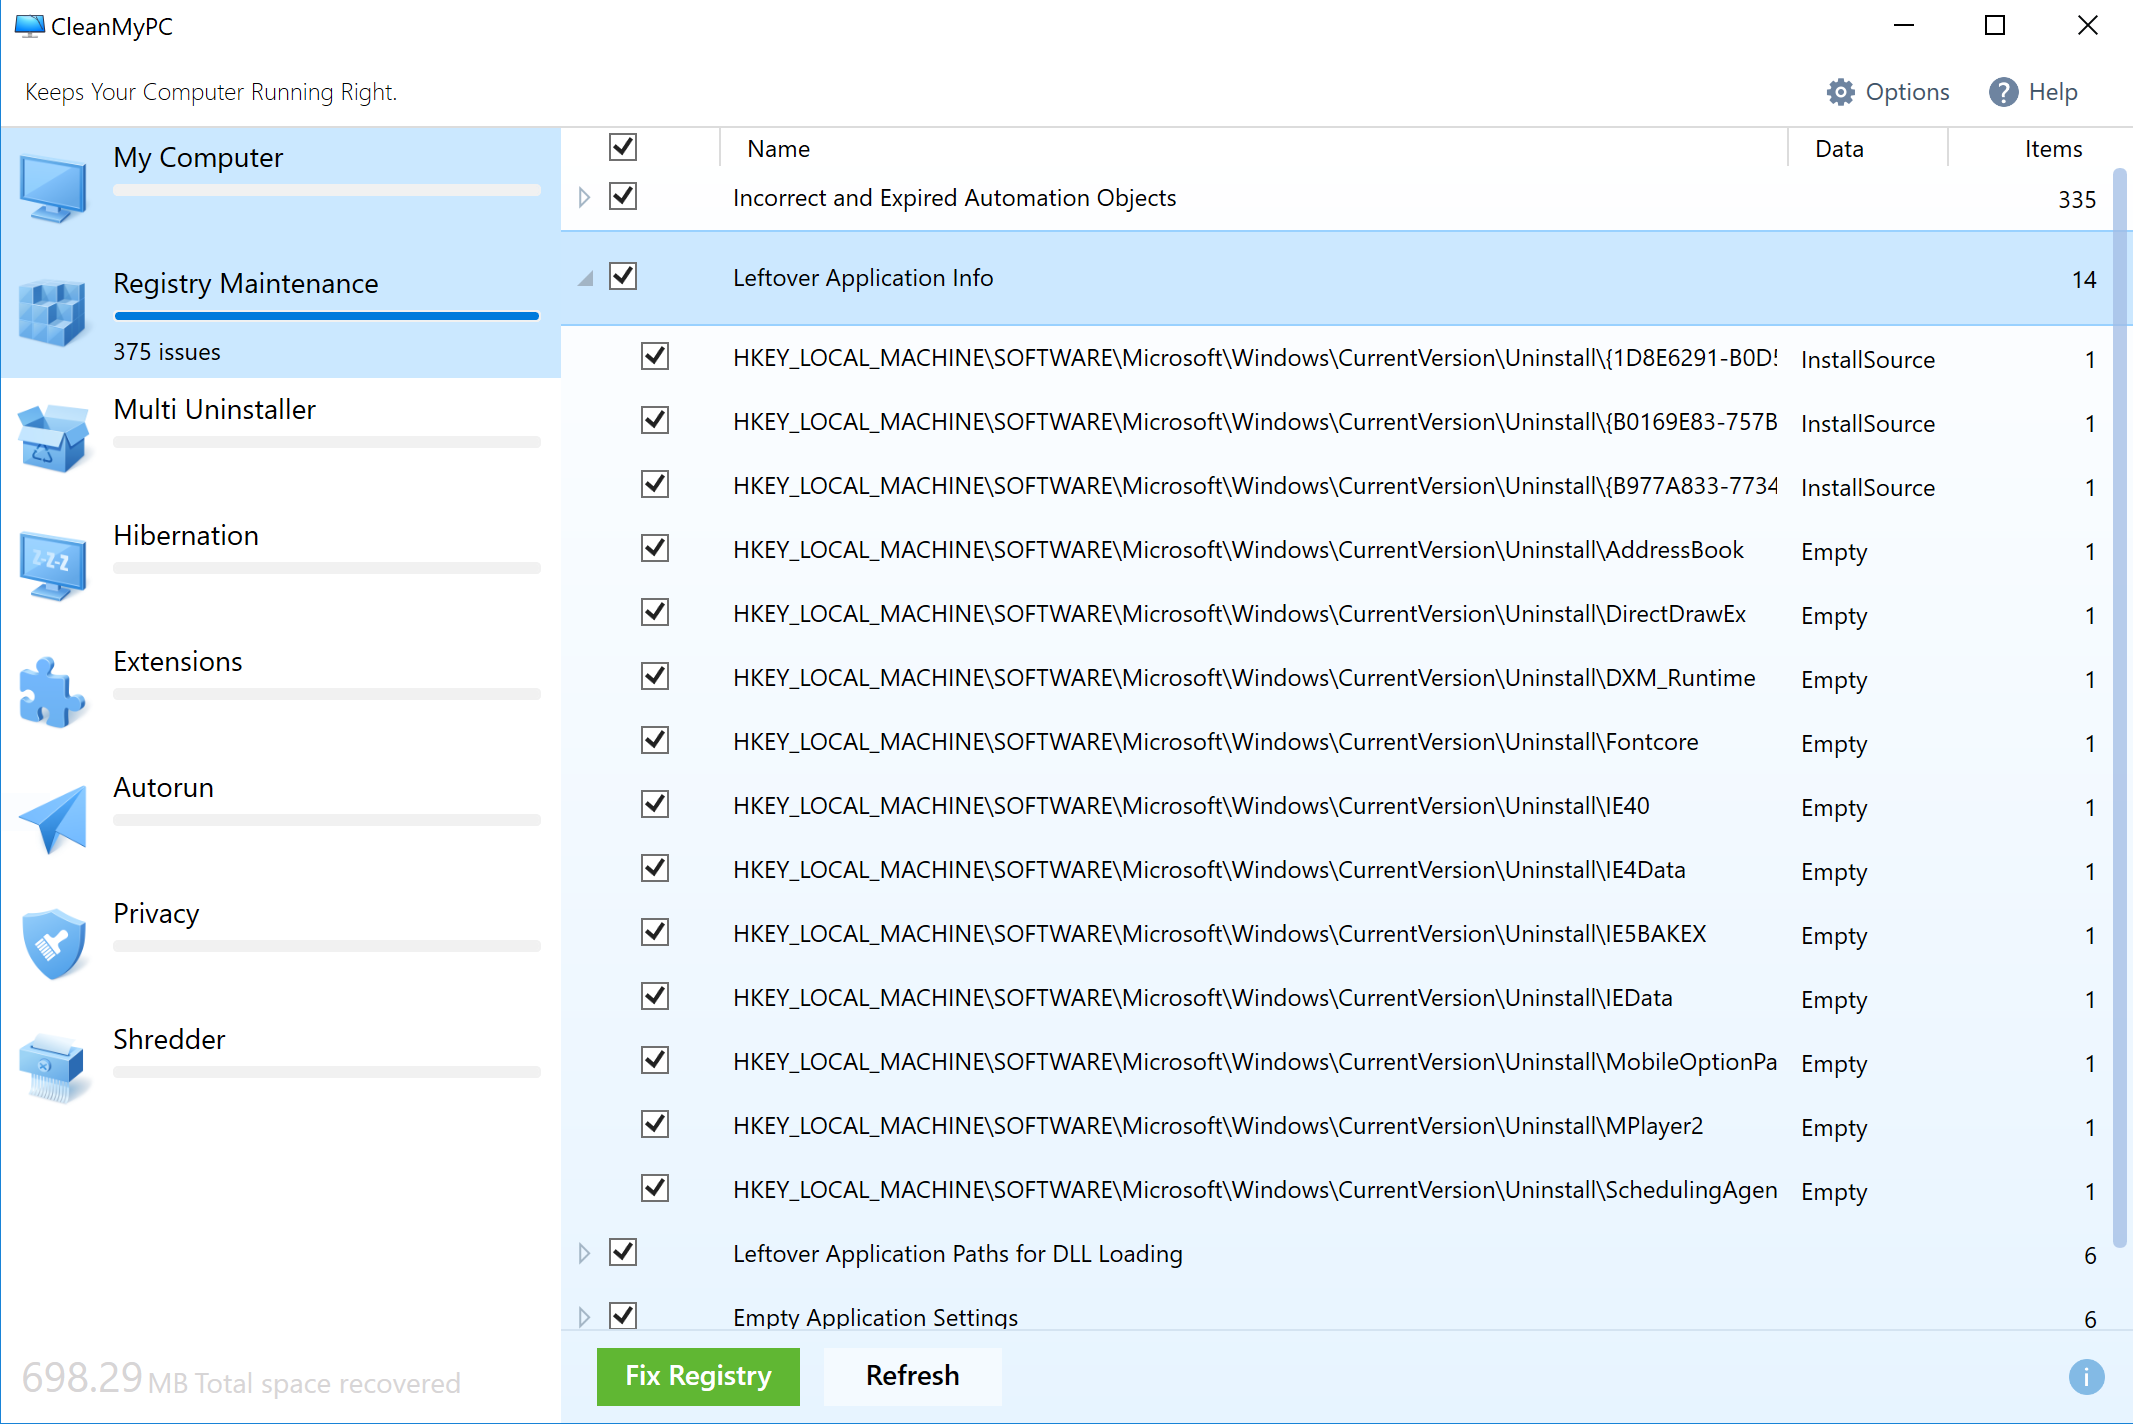Select the Uninstall\MobileOptionPa registry row

pos(1339,1062)
